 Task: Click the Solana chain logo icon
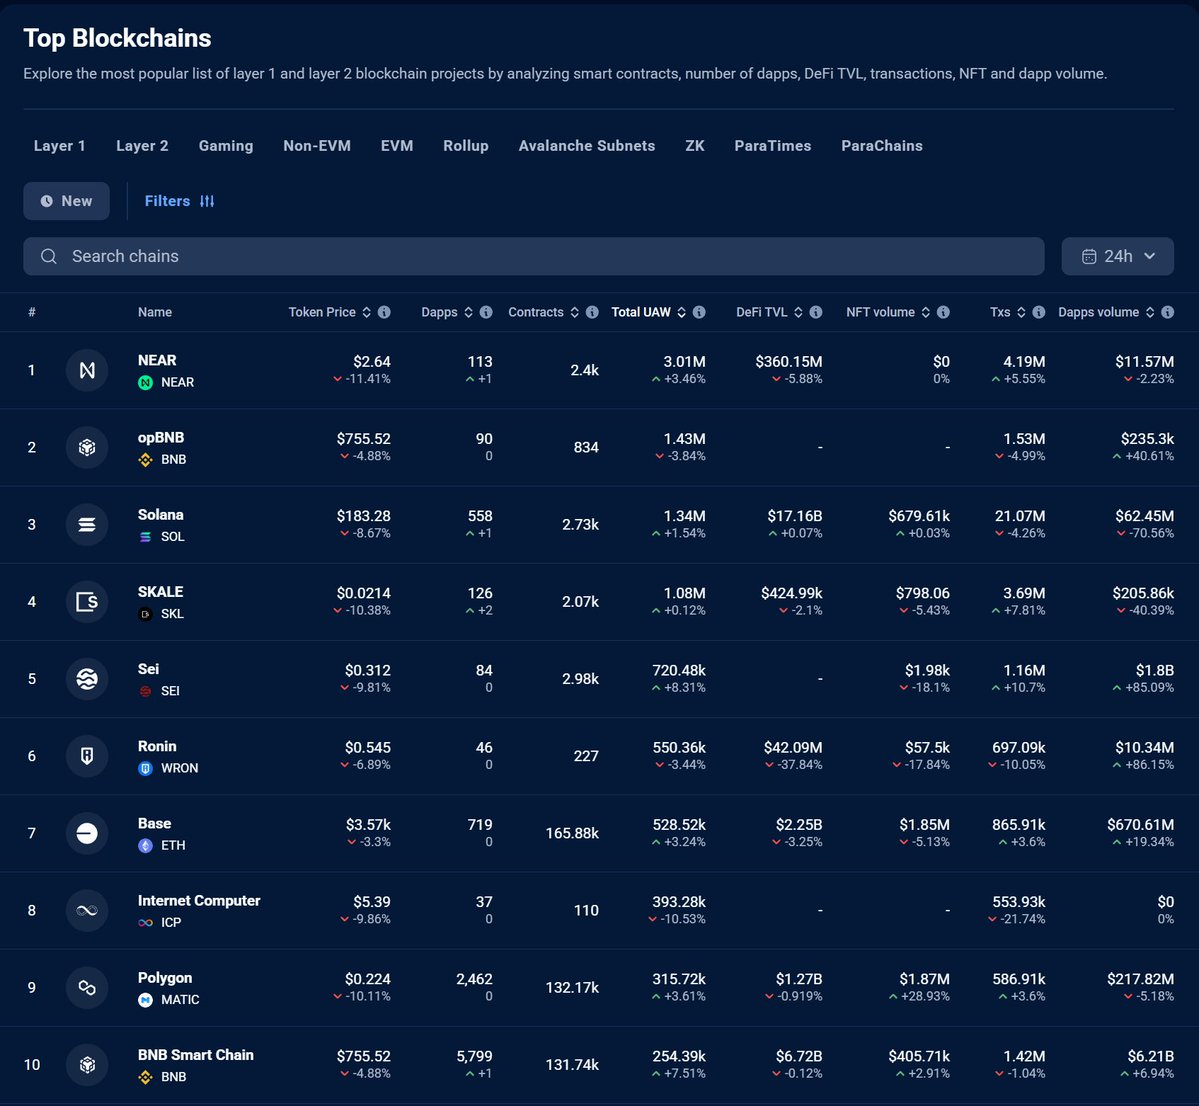pos(87,525)
